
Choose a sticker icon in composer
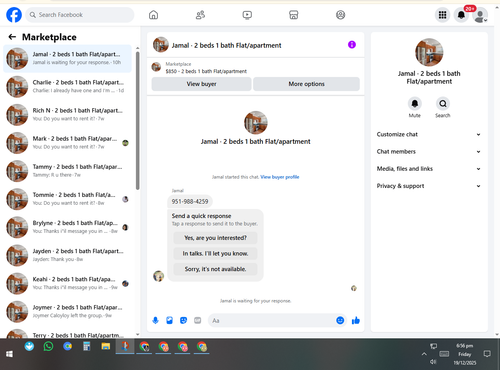click(x=183, y=320)
